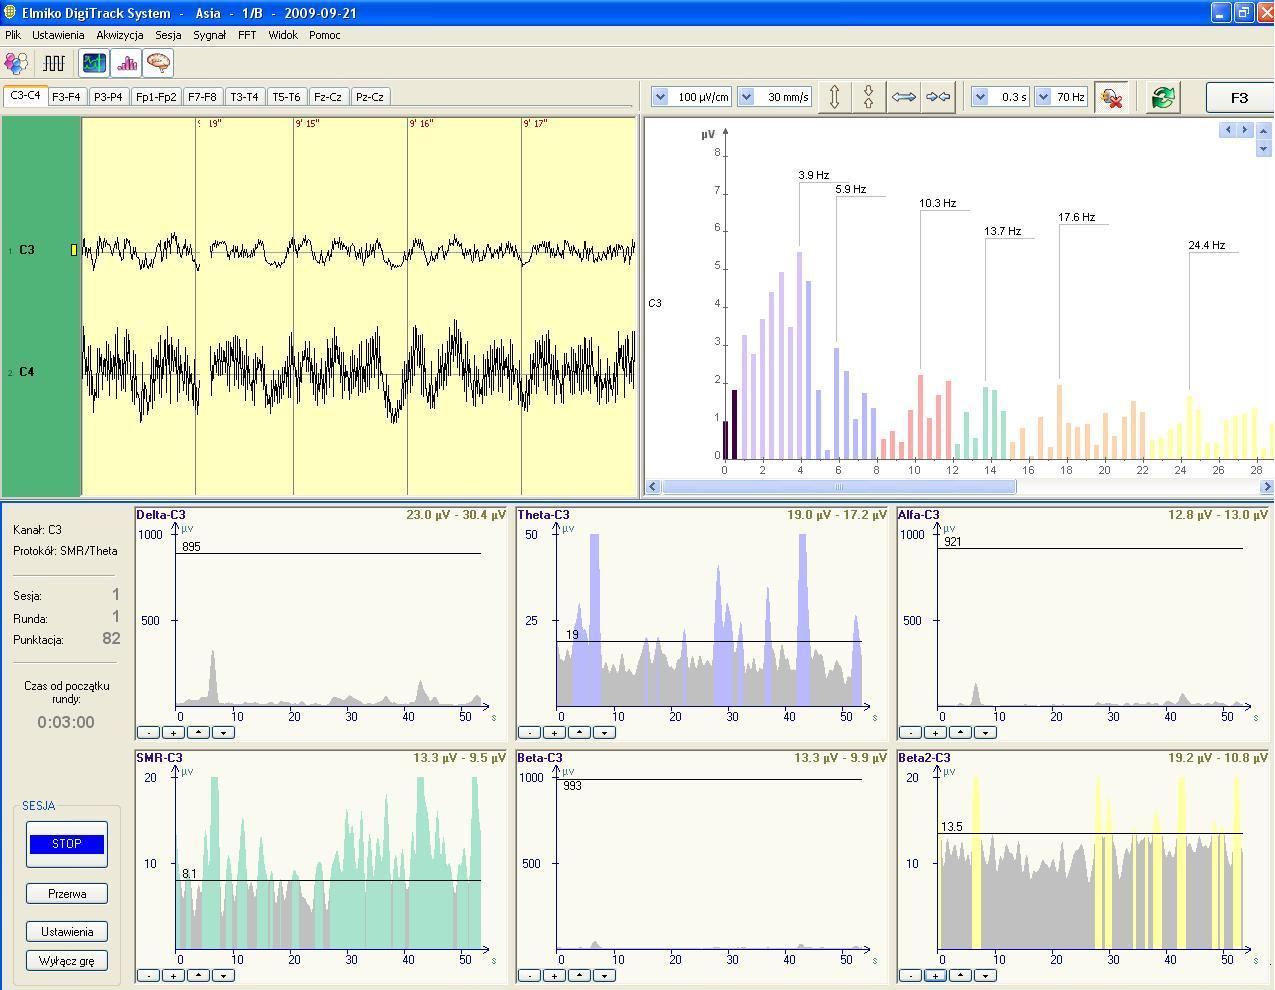
Task: Open the 30 mm/s speed dropdown
Action: (746, 97)
